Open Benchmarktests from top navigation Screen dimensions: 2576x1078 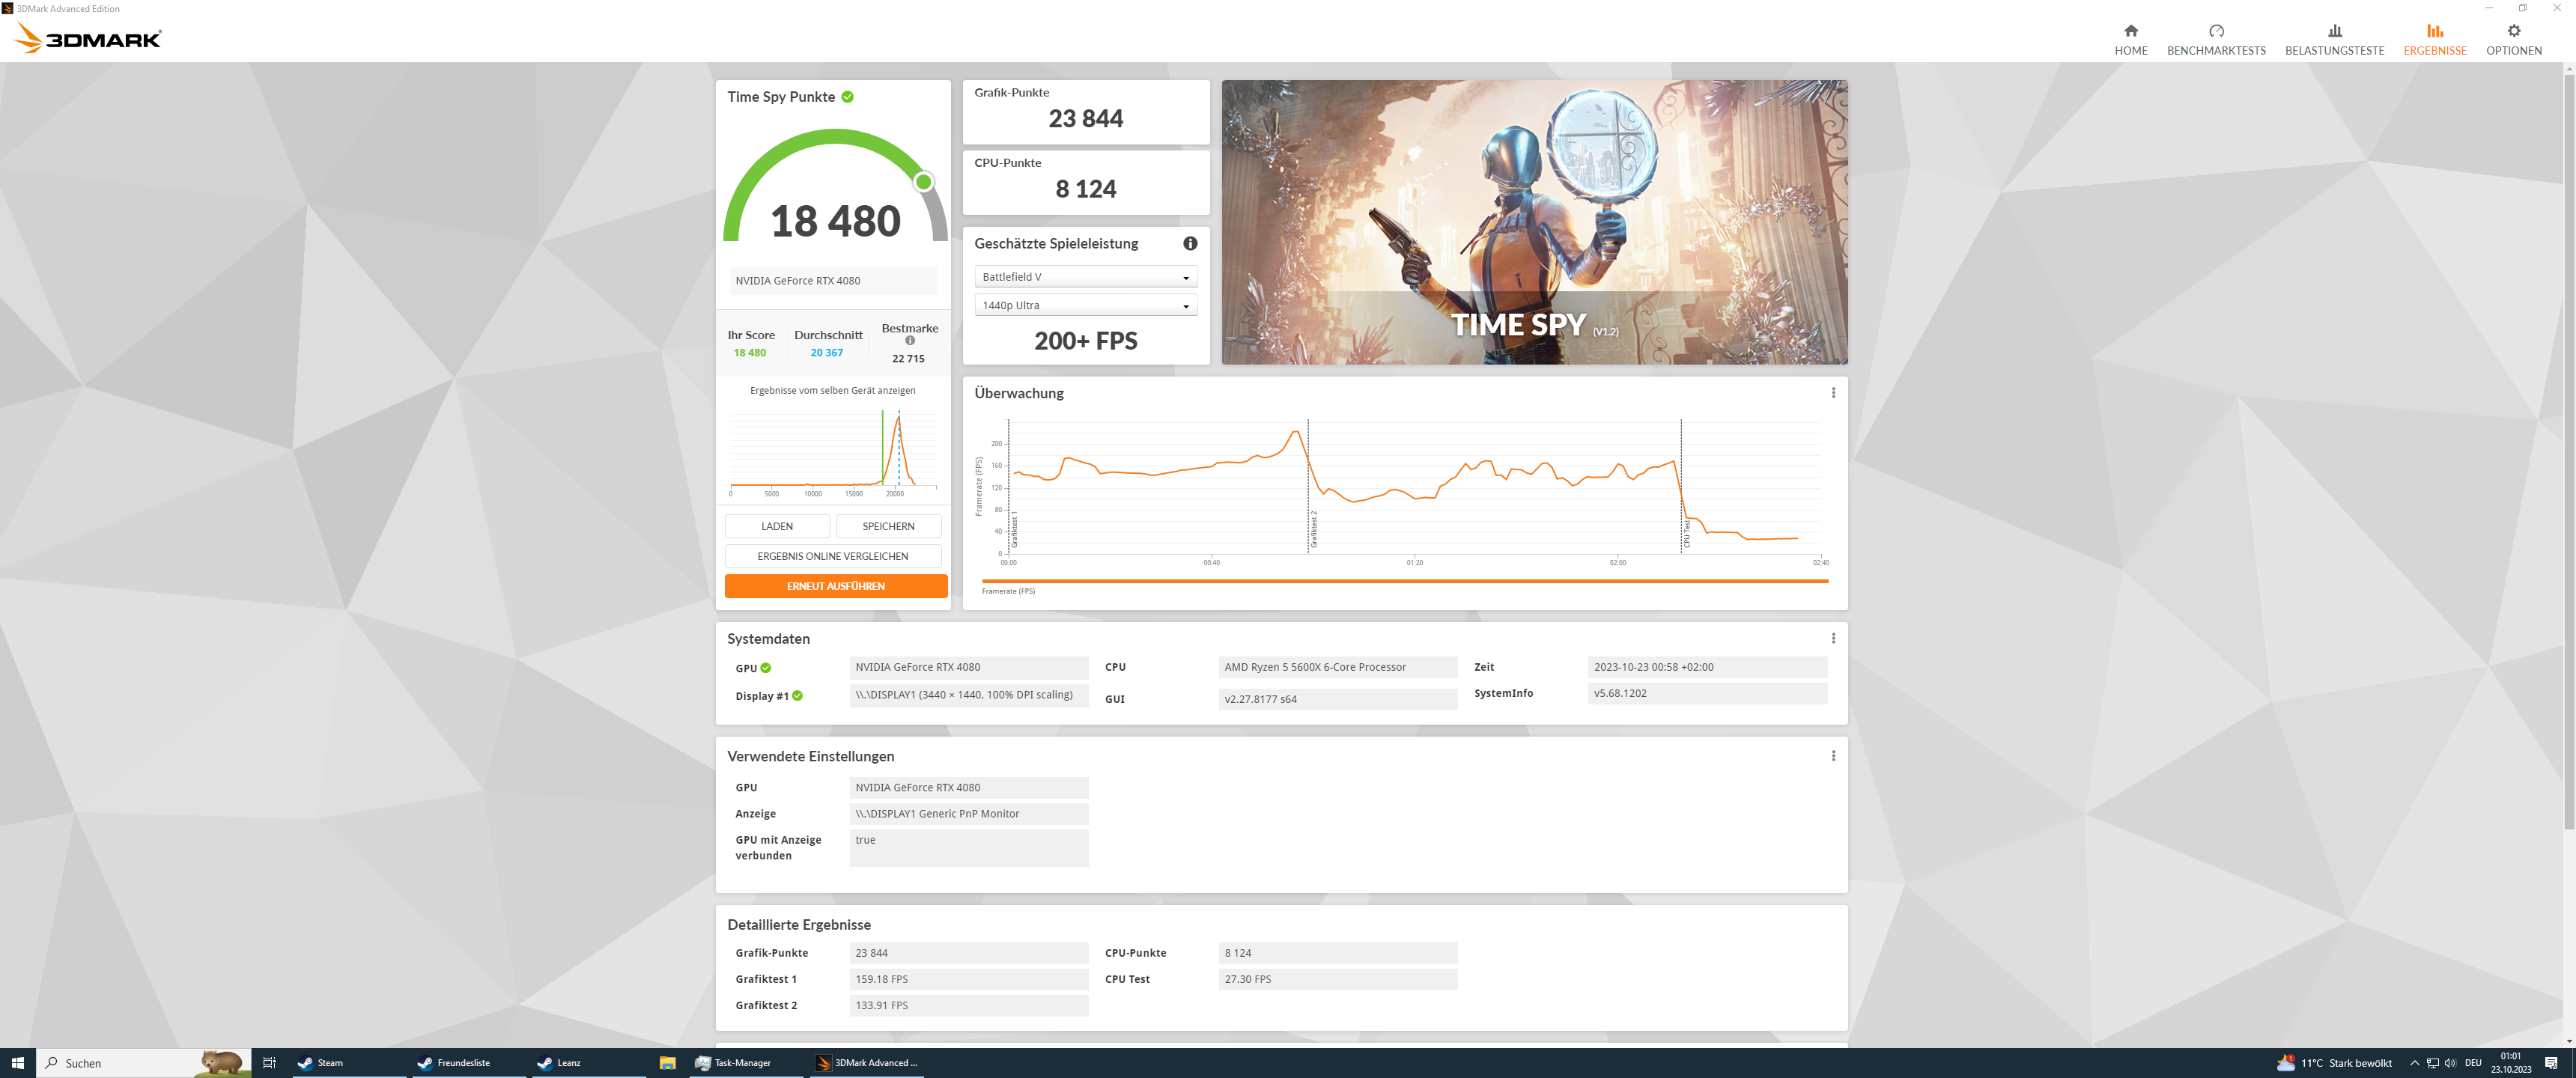[x=2215, y=40]
